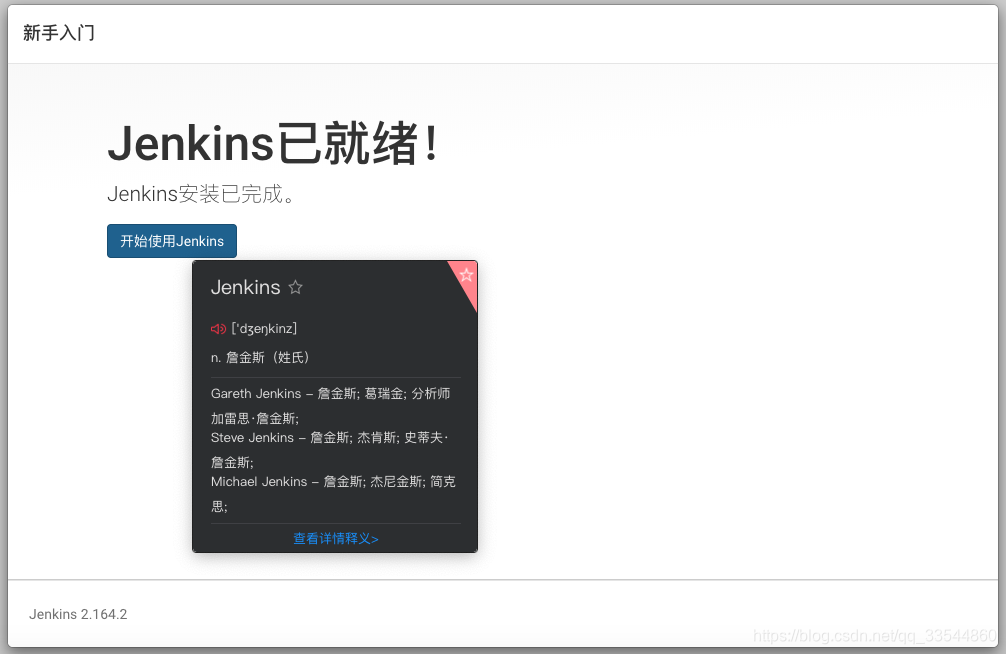Image resolution: width=1006 pixels, height=654 pixels.
Task: Click the Jenkins title in dictionary popup
Action: pyautogui.click(x=246, y=287)
